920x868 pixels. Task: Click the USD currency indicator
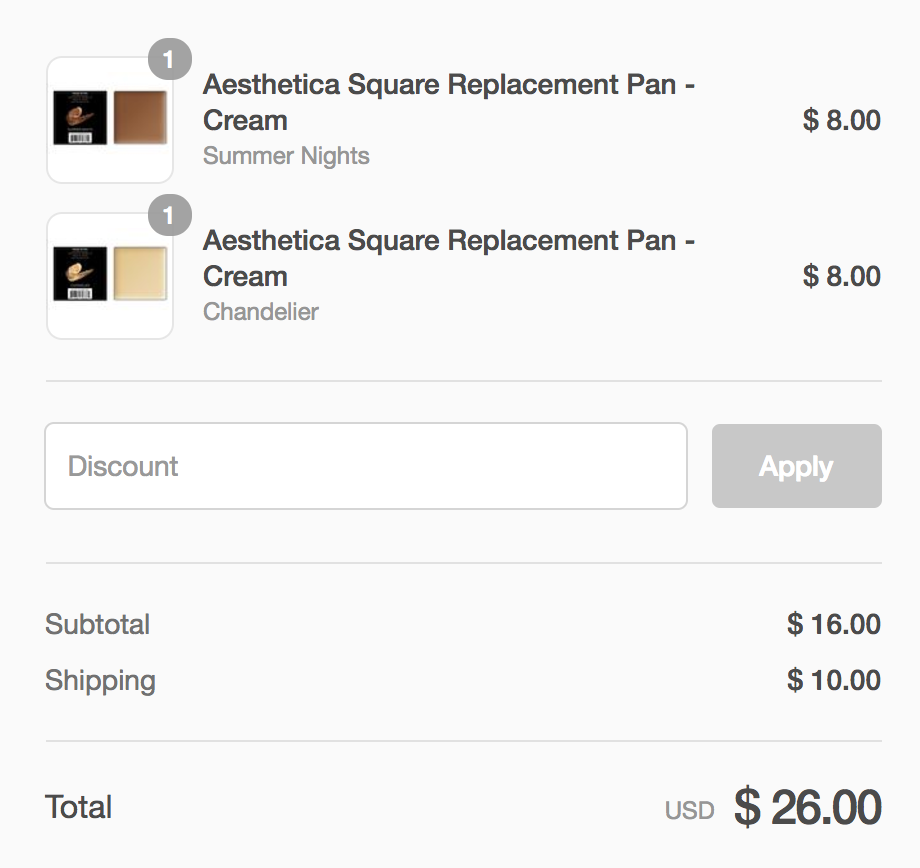[690, 810]
